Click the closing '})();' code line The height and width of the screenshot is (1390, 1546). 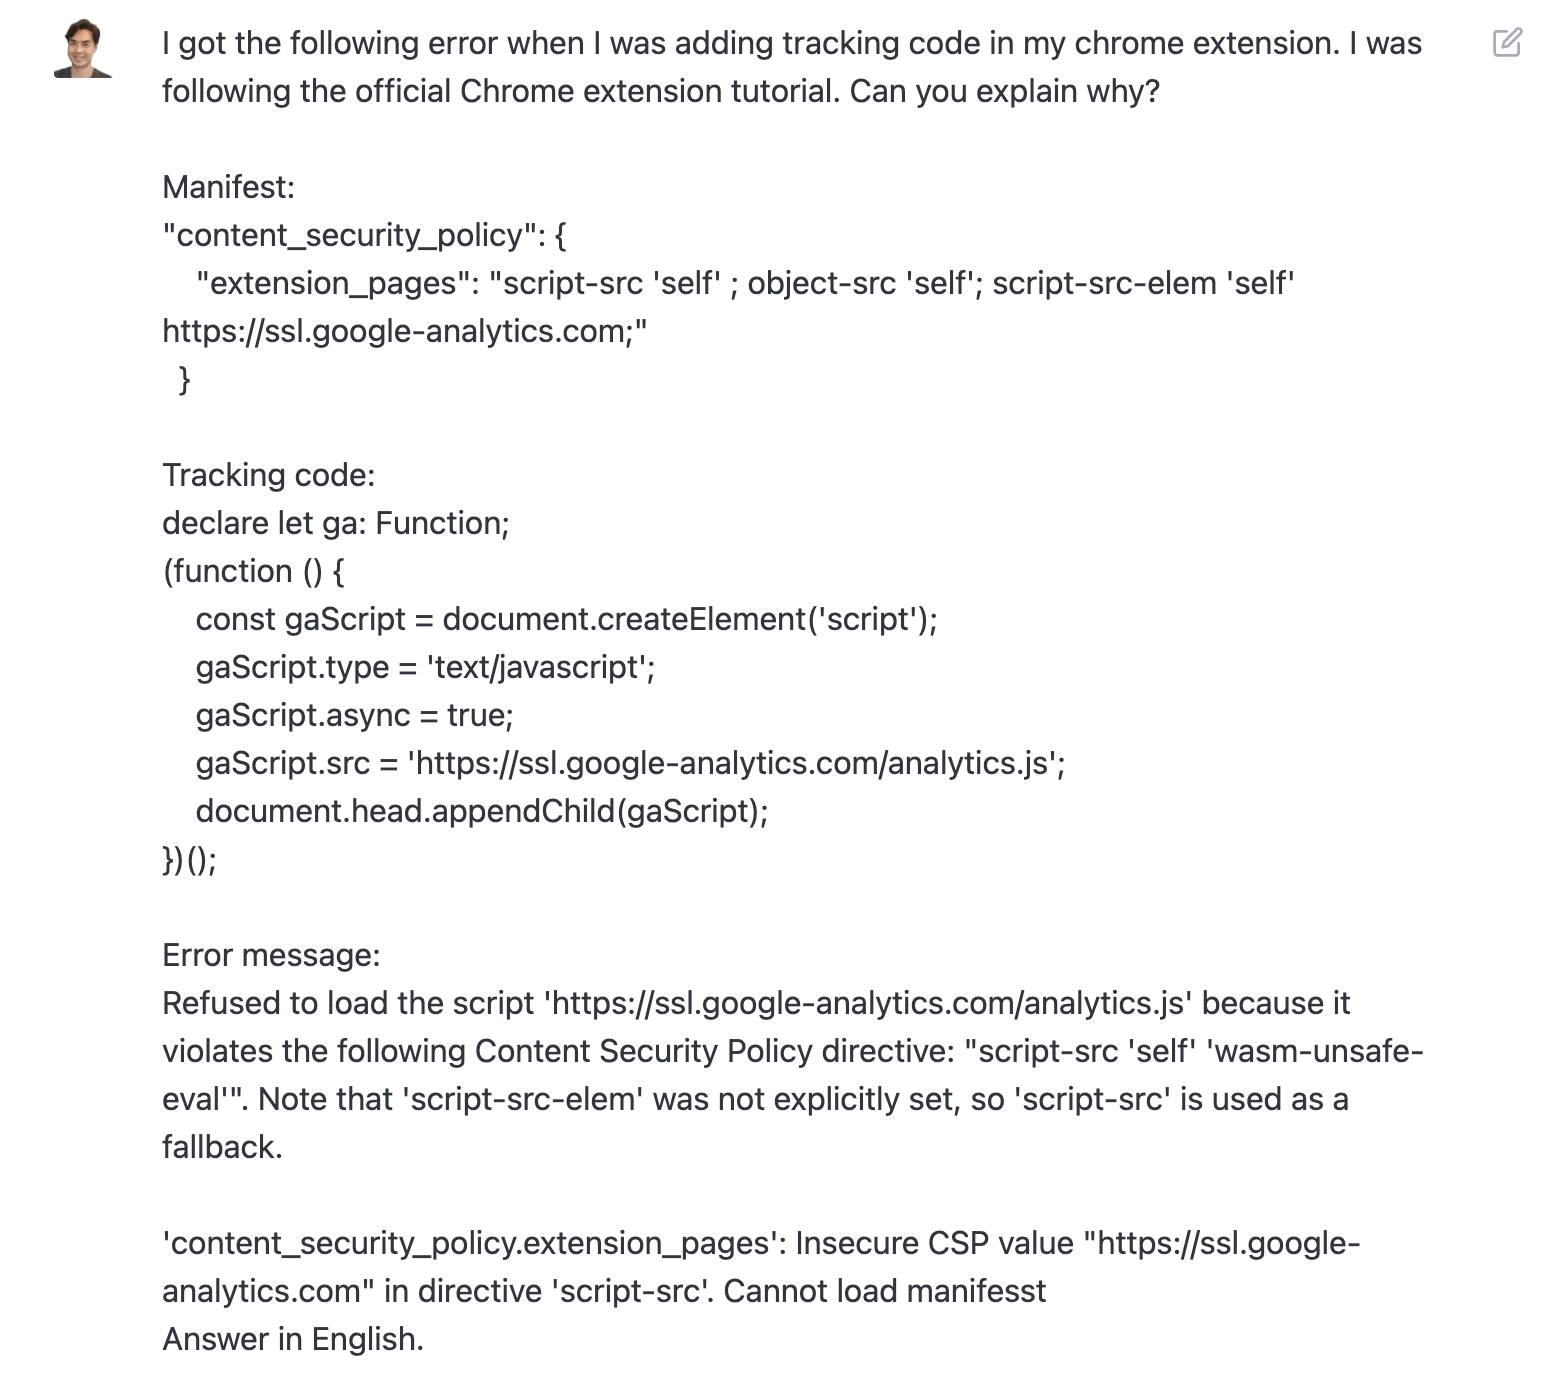pos(189,859)
